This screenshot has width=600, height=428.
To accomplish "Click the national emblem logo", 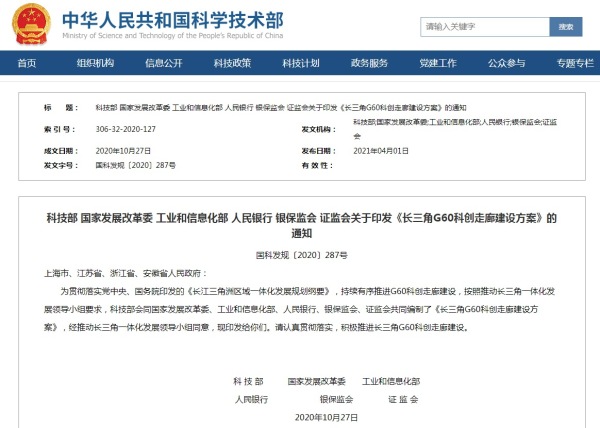I will pos(30,24).
